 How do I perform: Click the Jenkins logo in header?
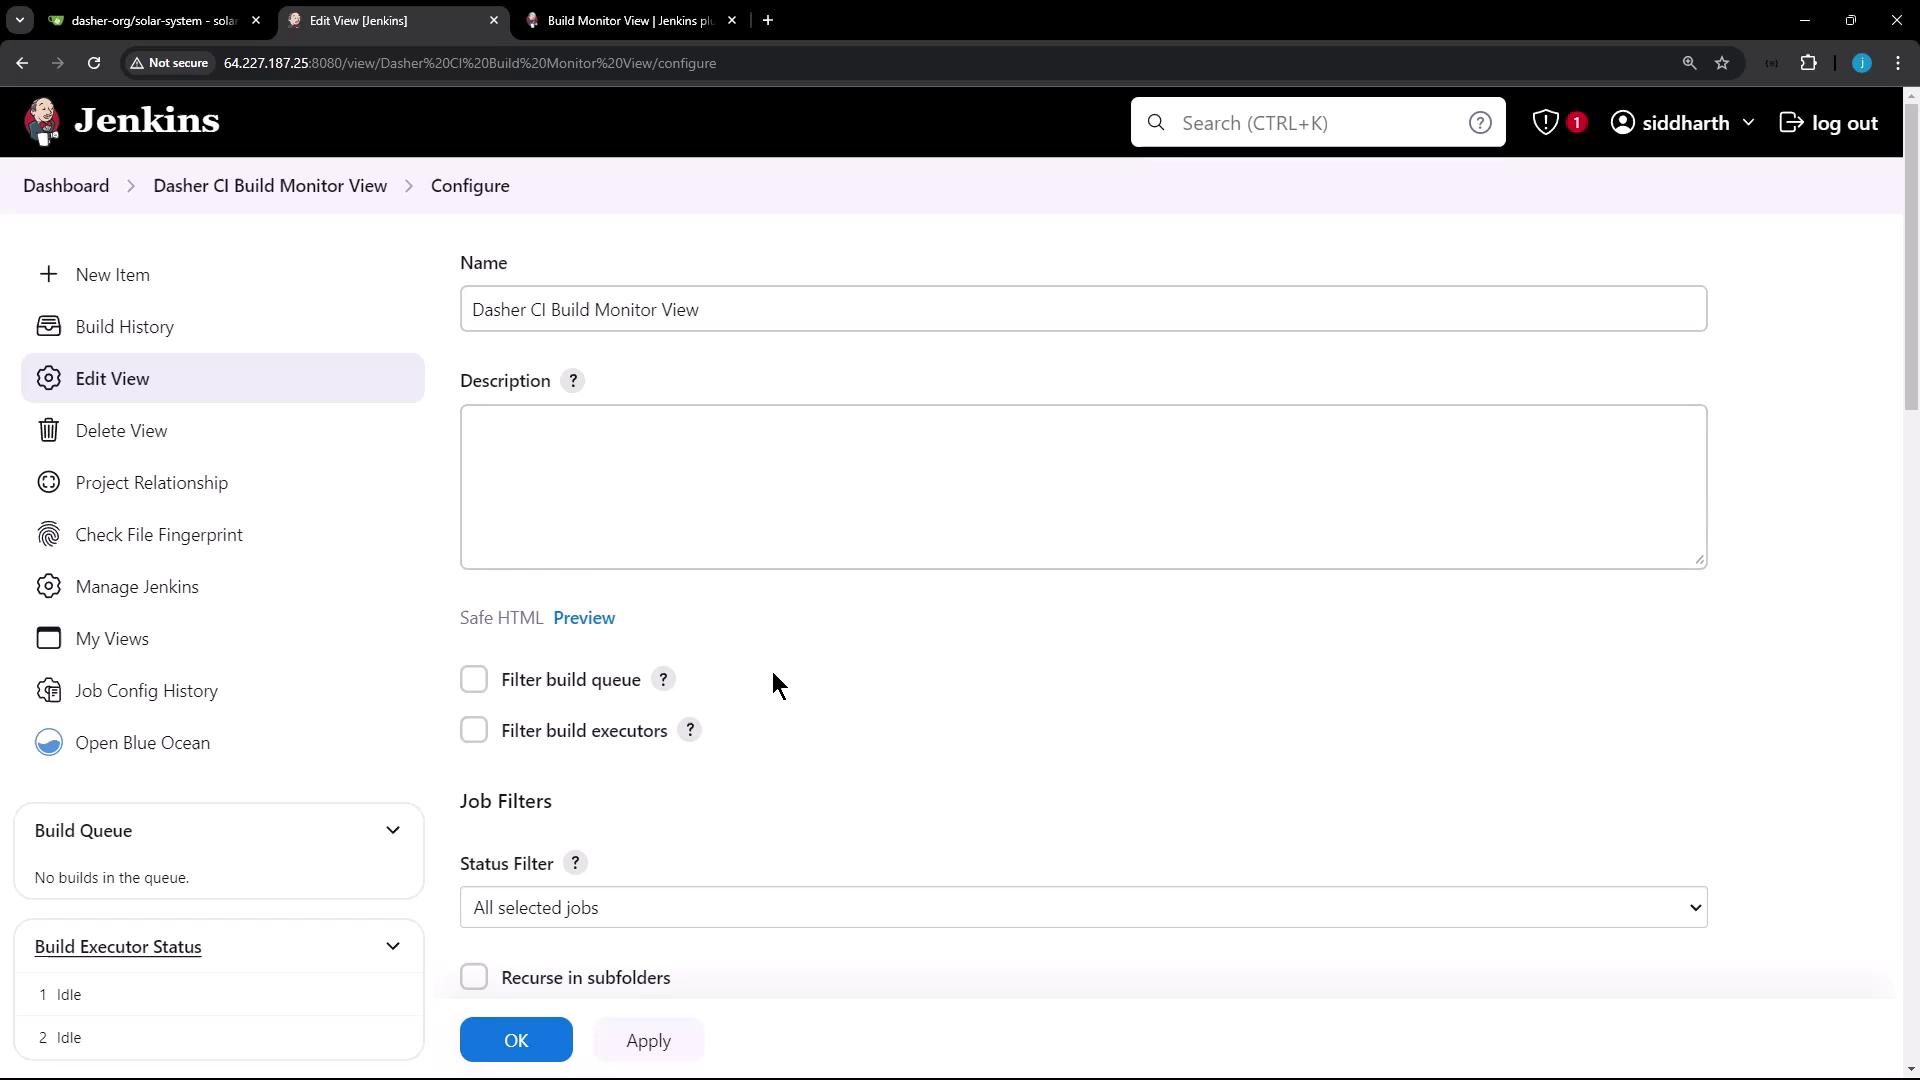click(x=122, y=122)
